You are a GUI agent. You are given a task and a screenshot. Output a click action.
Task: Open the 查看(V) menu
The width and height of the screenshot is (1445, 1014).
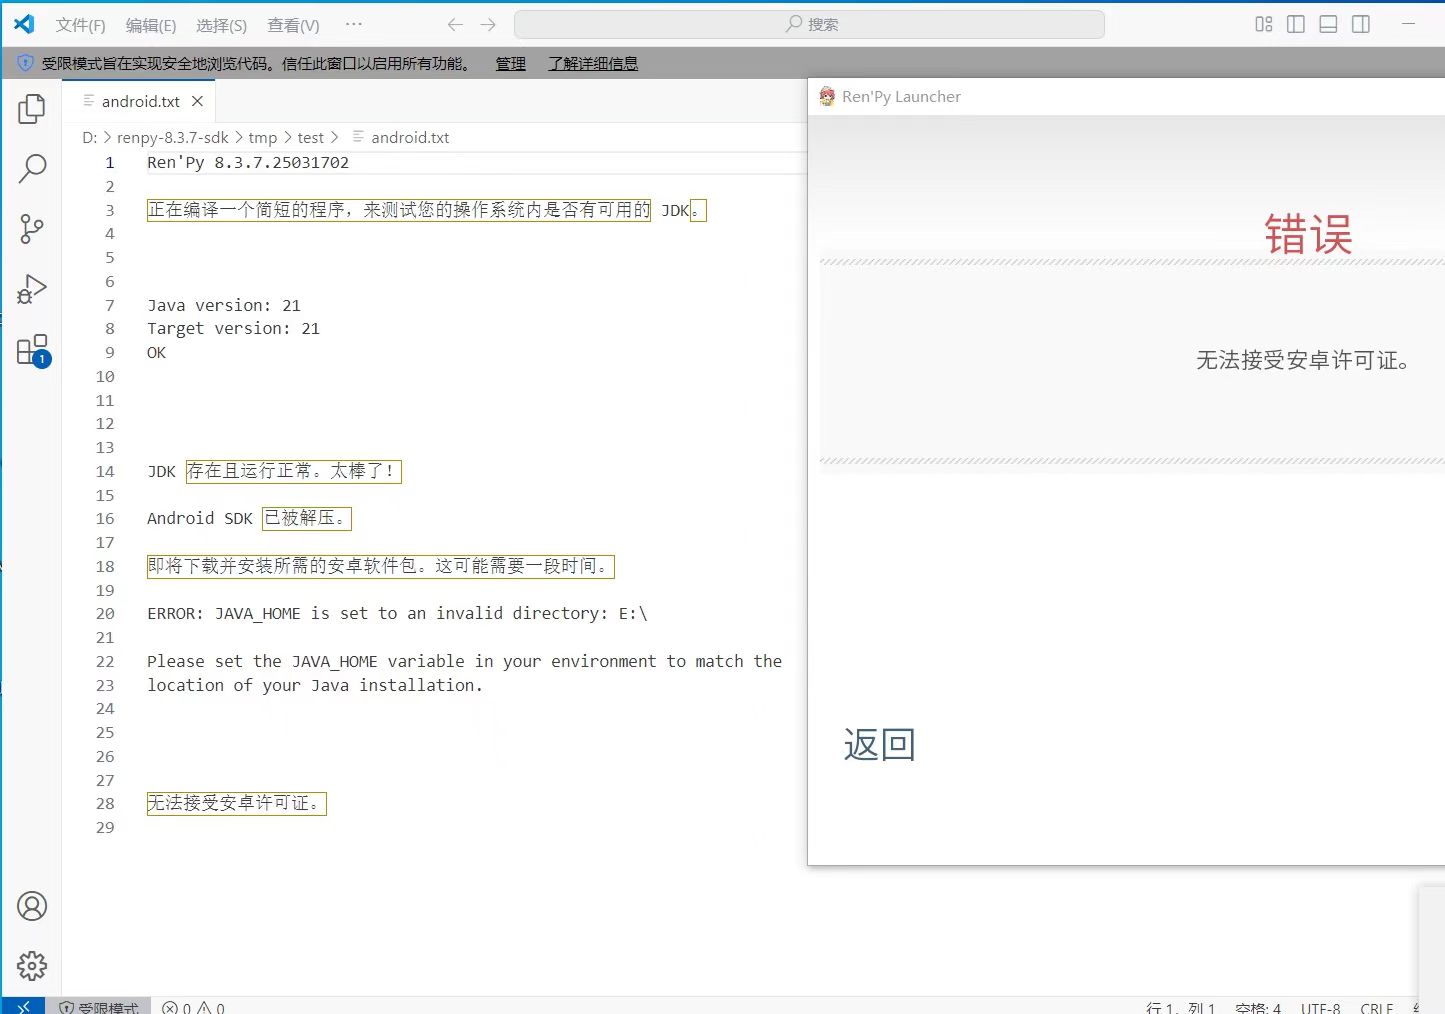click(x=293, y=25)
